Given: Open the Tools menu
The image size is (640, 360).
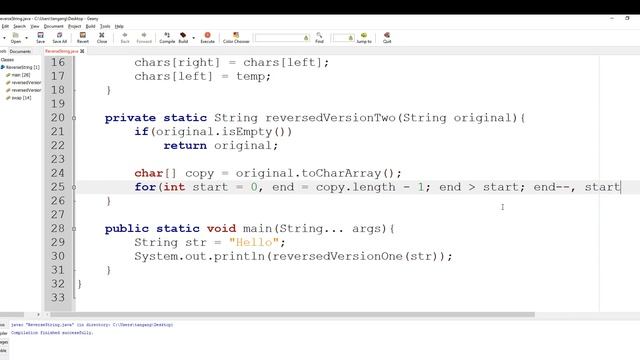Looking at the screenshot, I should tap(105, 26).
